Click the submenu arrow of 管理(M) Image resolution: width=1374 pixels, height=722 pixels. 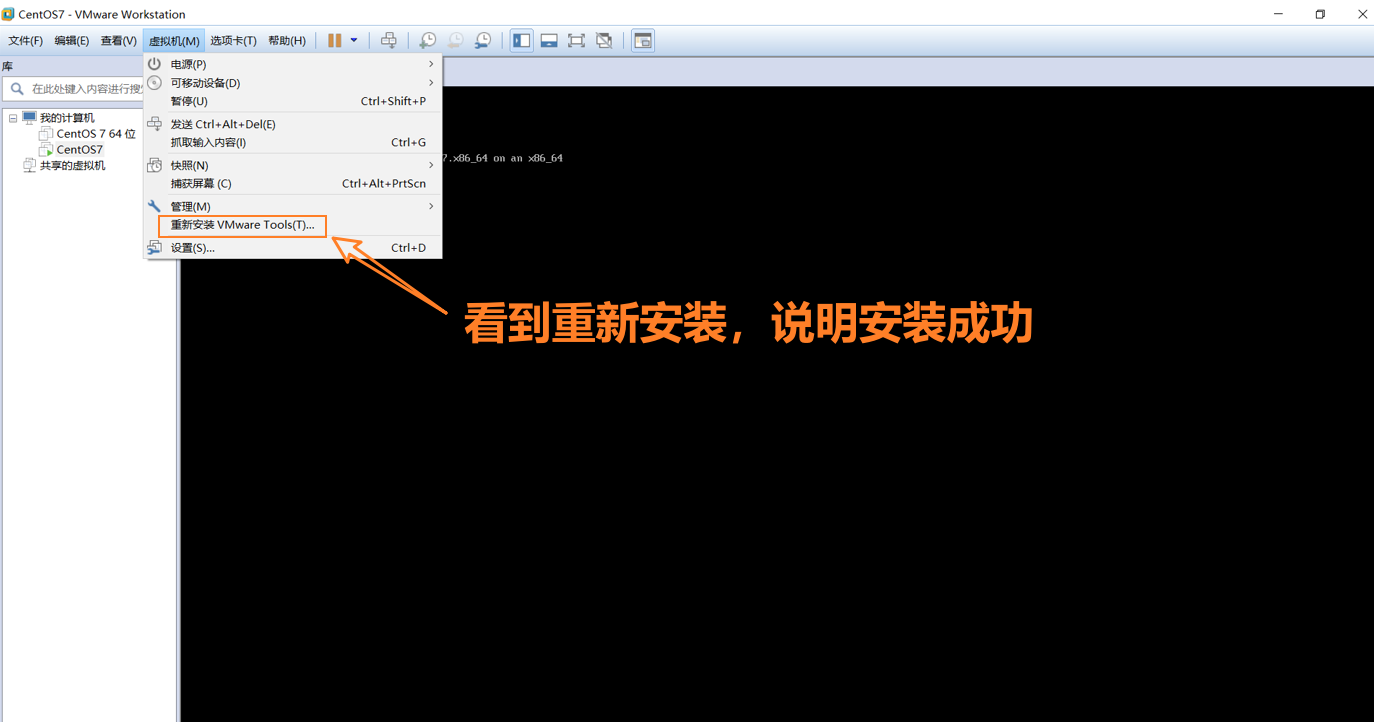[x=431, y=206]
